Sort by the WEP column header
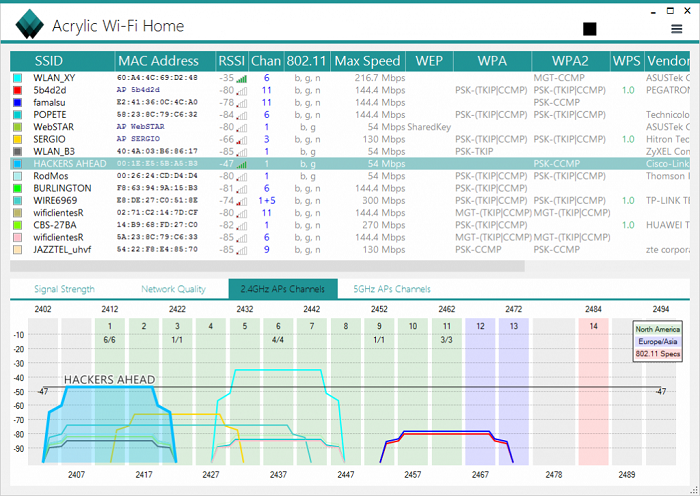This screenshot has width=700, height=496. click(x=429, y=61)
